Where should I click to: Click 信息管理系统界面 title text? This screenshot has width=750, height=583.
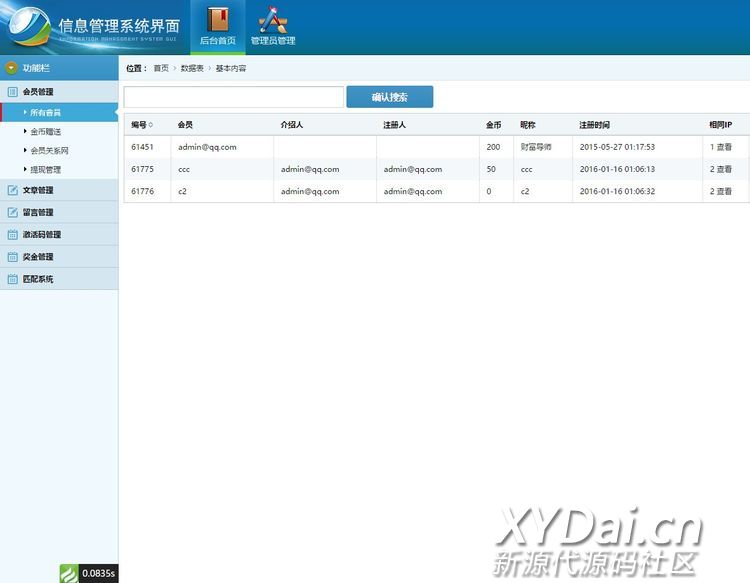point(119,26)
